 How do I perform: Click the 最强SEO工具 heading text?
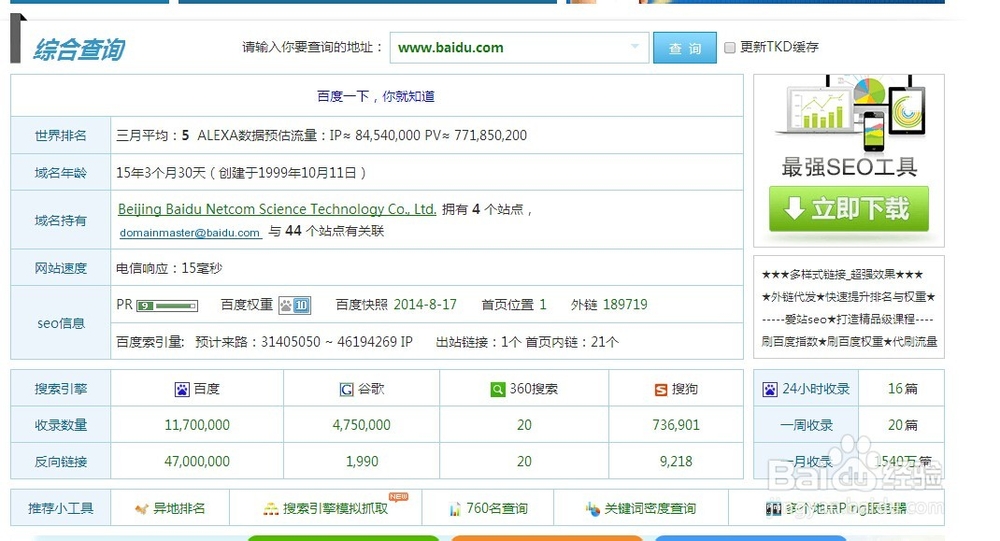(x=849, y=168)
